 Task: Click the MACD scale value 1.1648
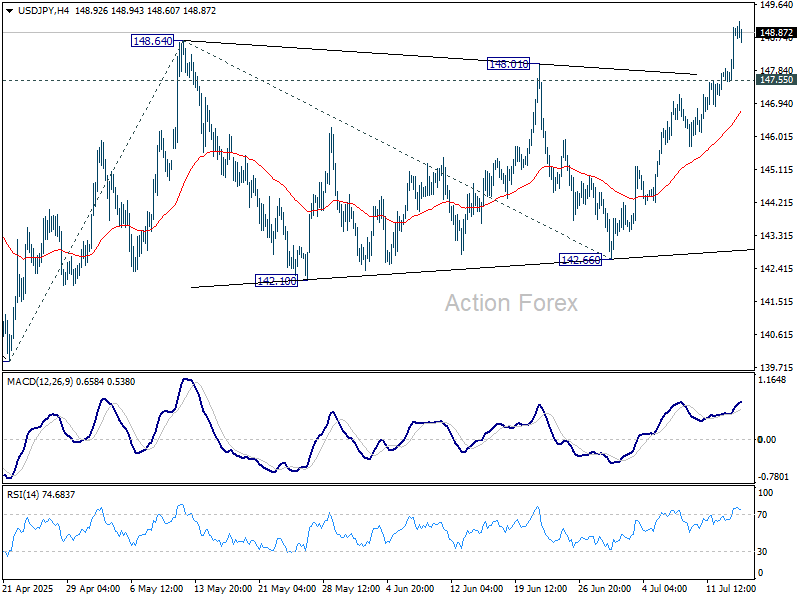pyautogui.click(x=772, y=380)
